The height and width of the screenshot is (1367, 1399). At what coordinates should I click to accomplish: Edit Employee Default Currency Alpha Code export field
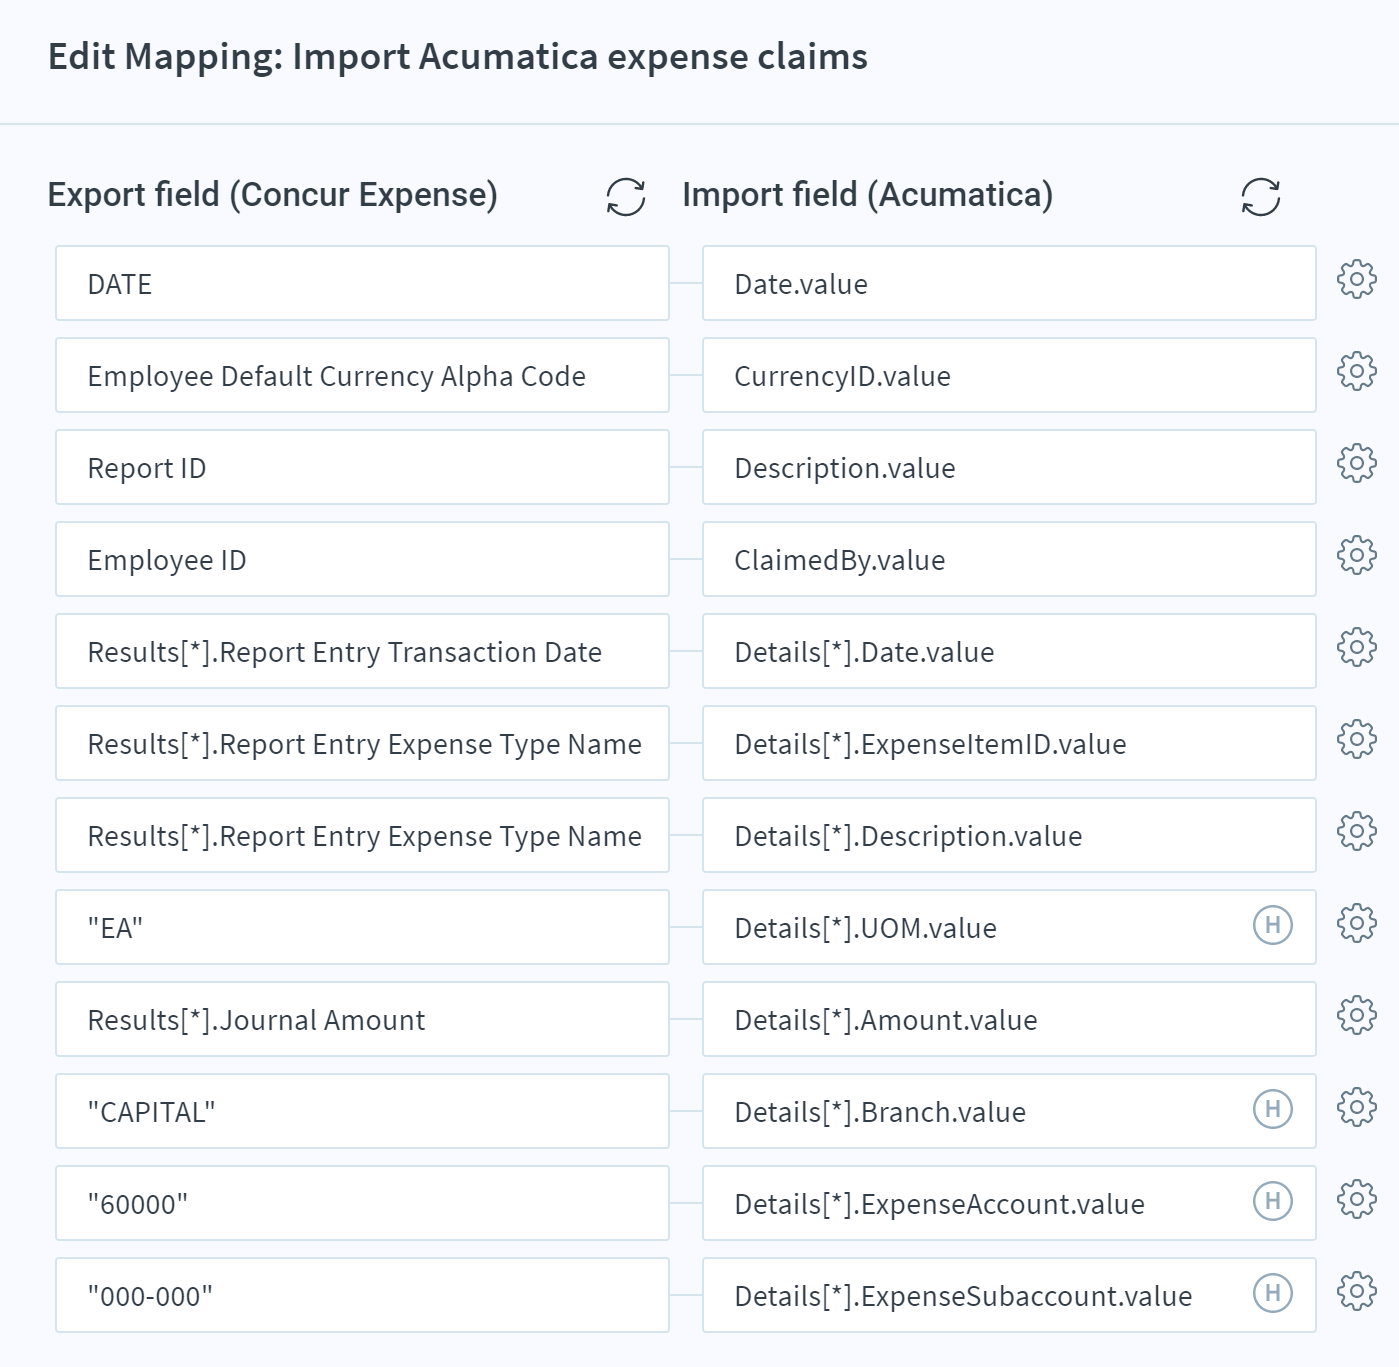[x=362, y=375]
